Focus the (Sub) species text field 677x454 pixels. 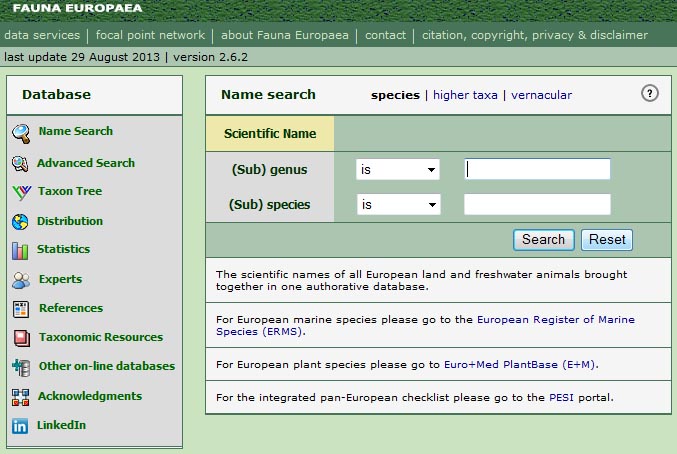[x=537, y=204]
